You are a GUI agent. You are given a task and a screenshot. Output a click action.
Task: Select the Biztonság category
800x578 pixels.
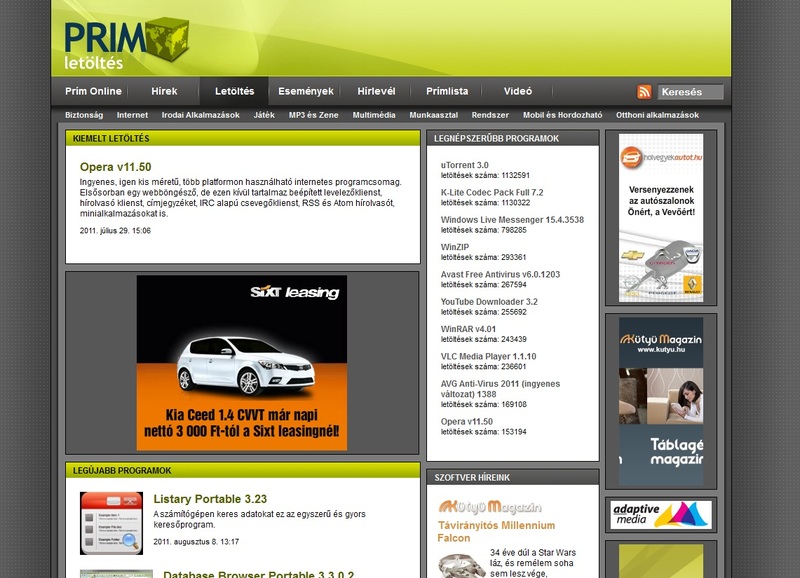pos(82,114)
